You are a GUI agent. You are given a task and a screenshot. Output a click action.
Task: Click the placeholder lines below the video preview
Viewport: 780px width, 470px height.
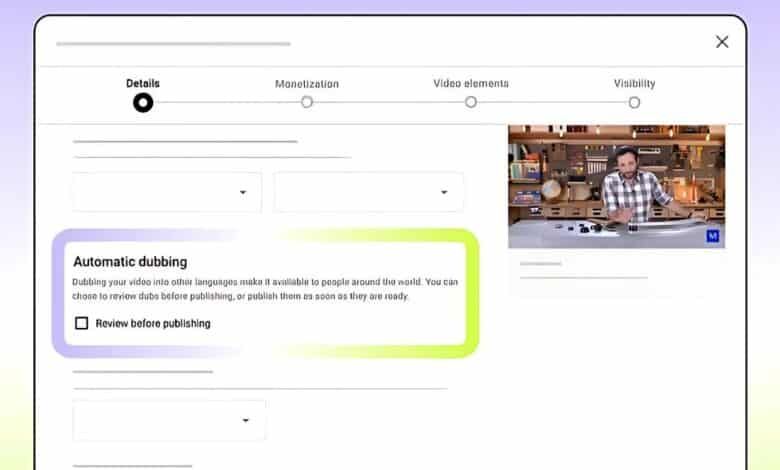pyautogui.click(x=583, y=271)
